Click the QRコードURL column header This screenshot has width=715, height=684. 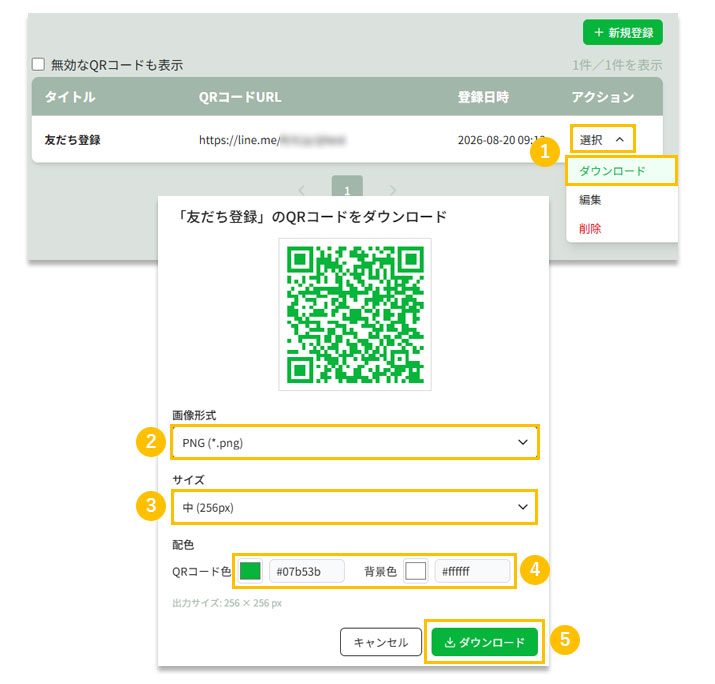[x=240, y=97]
